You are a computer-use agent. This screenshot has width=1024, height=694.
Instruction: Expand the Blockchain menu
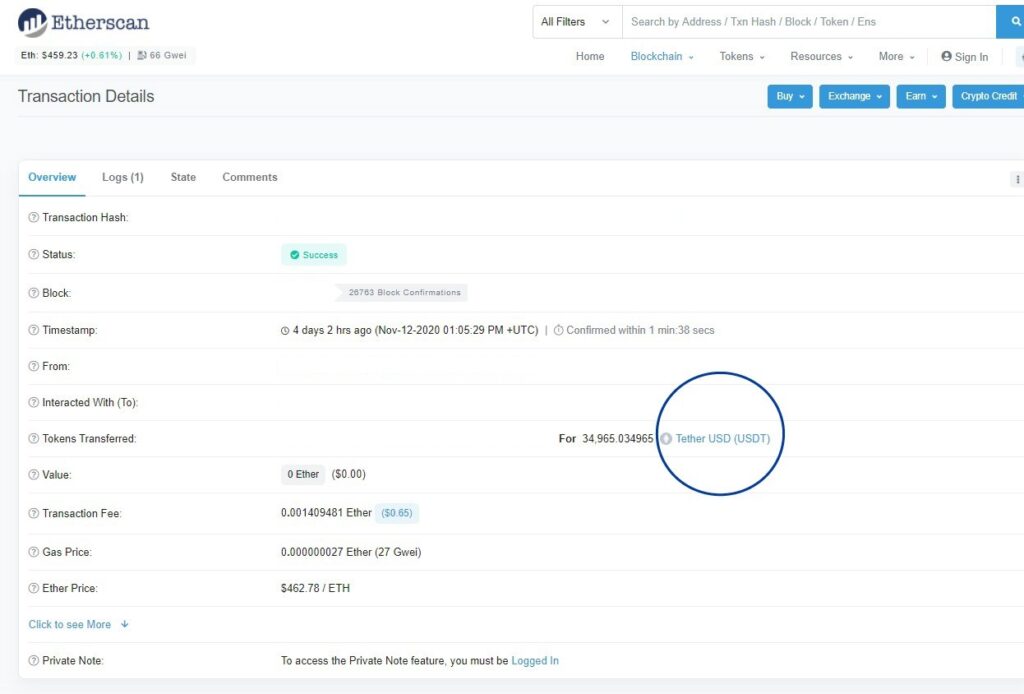pos(662,57)
